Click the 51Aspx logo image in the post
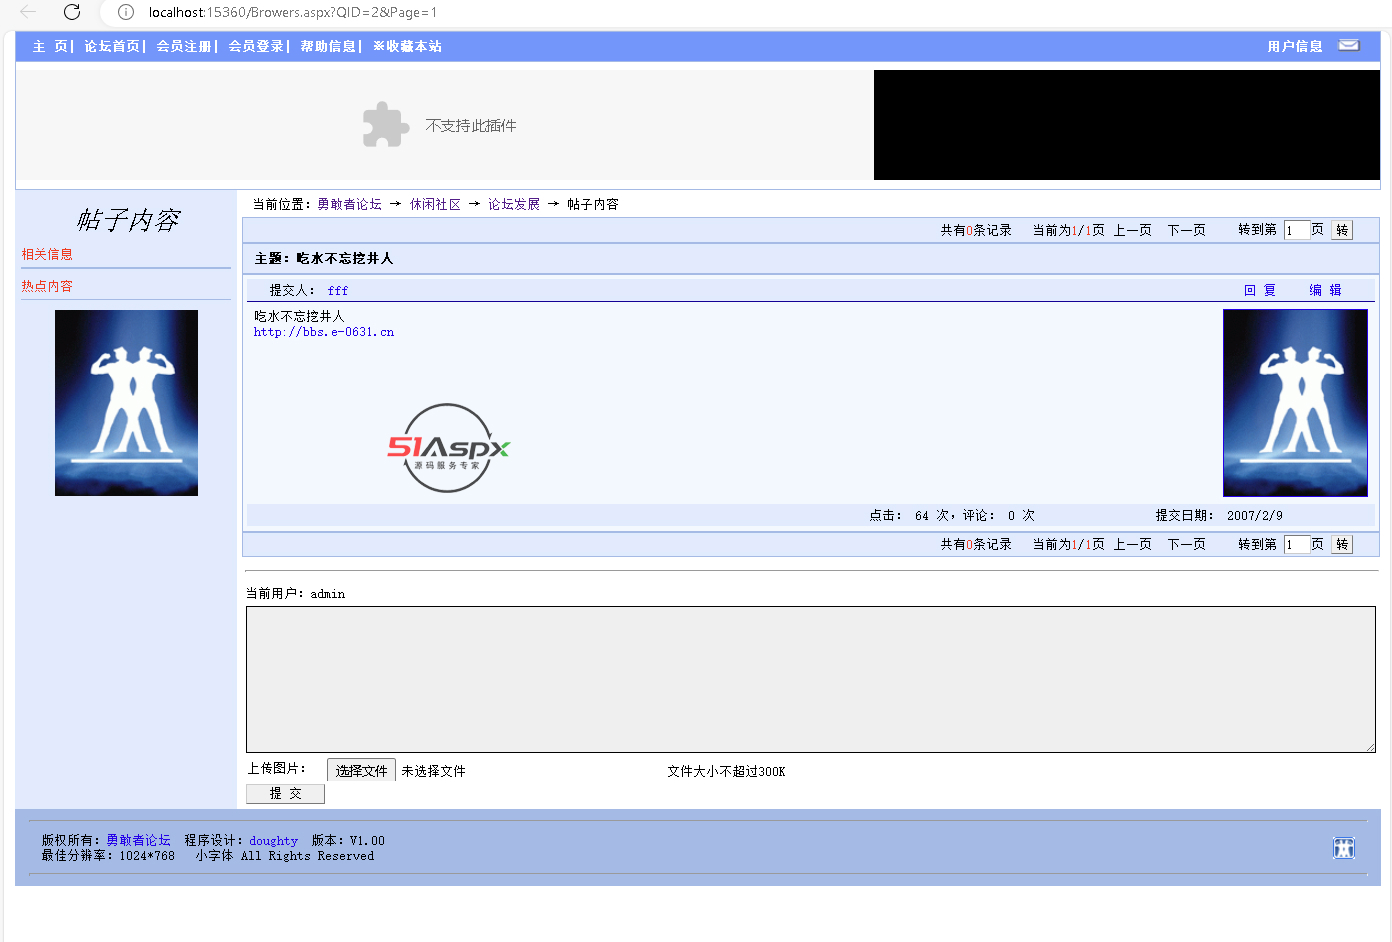Viewport: 1392px width, 942px height. 449,448
